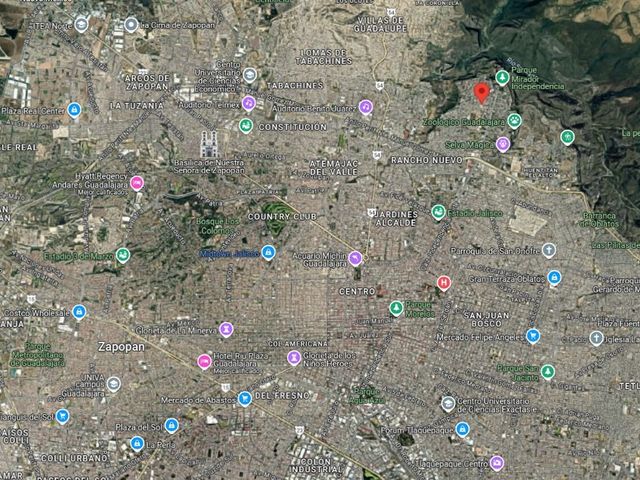Click the Iglesia cross marker near right edge
The height and width of the screenshot is (480, 640).
tap(596, 338)
